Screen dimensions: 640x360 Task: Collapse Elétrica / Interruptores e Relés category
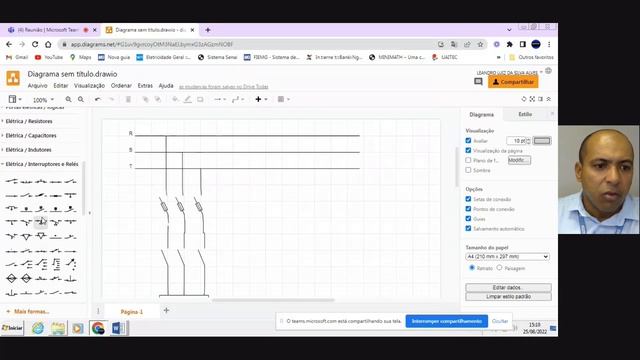click(42, 164)
